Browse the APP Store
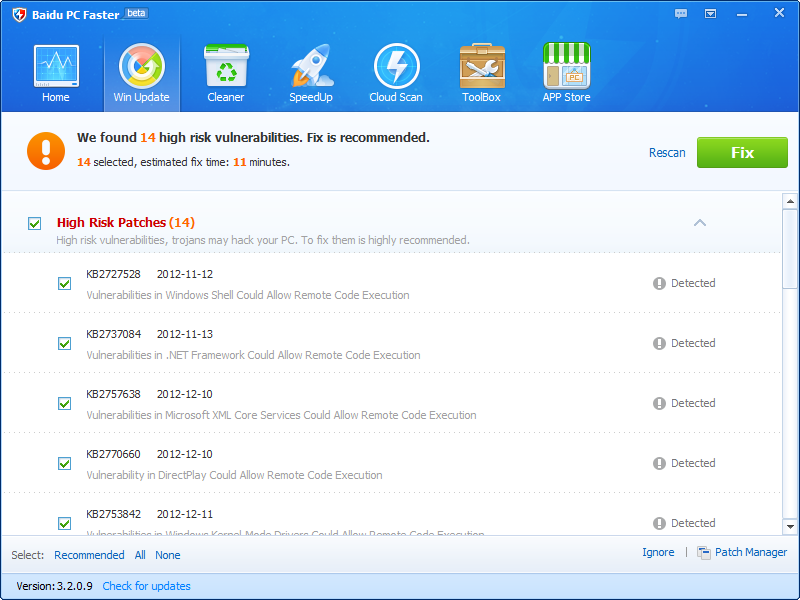Image resolution: width=800 pixels, height=600 pixels. tap(566, 72)
